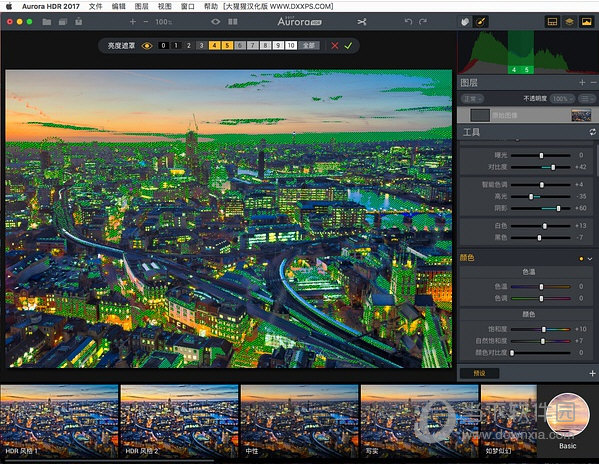Open the Aurora HDR 2017 application menu
Image resolution: width=599 pixels, height=464 pixels.
pyautogui.click(x=51, y=6)
